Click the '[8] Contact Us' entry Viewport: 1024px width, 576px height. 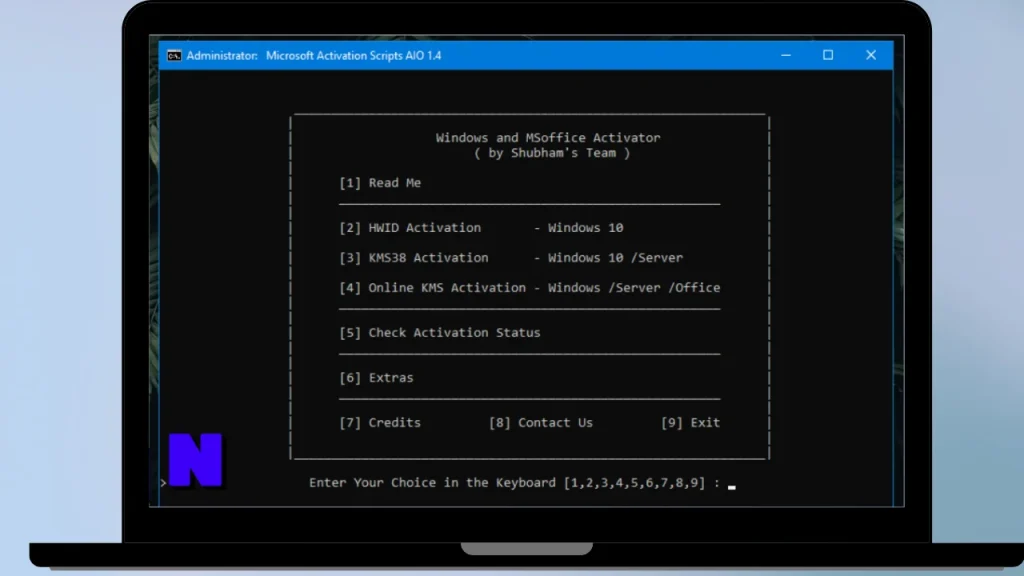(x=541, y=423)
